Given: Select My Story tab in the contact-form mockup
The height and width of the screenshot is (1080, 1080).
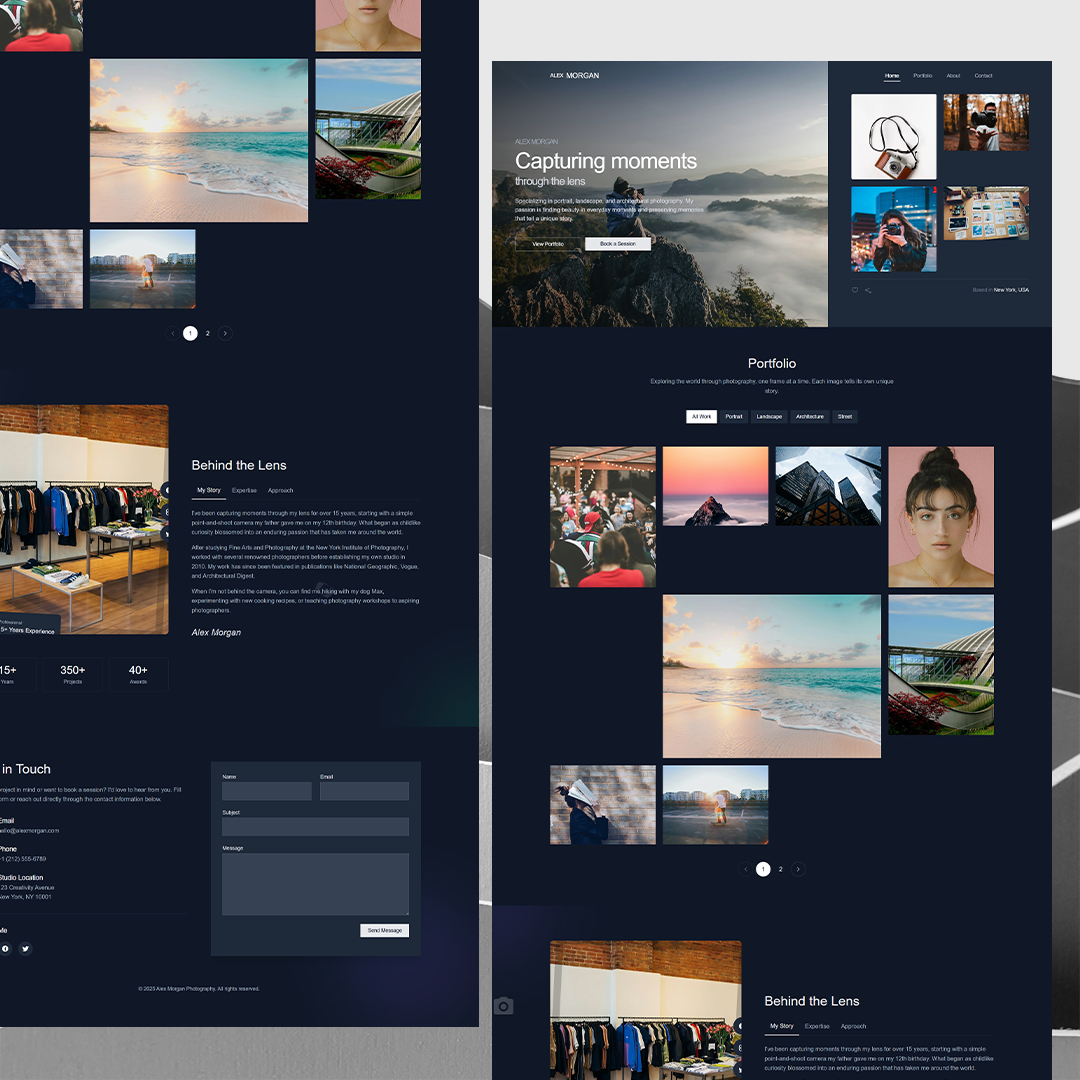Looking at the screenshot, I should coord(209,490).
